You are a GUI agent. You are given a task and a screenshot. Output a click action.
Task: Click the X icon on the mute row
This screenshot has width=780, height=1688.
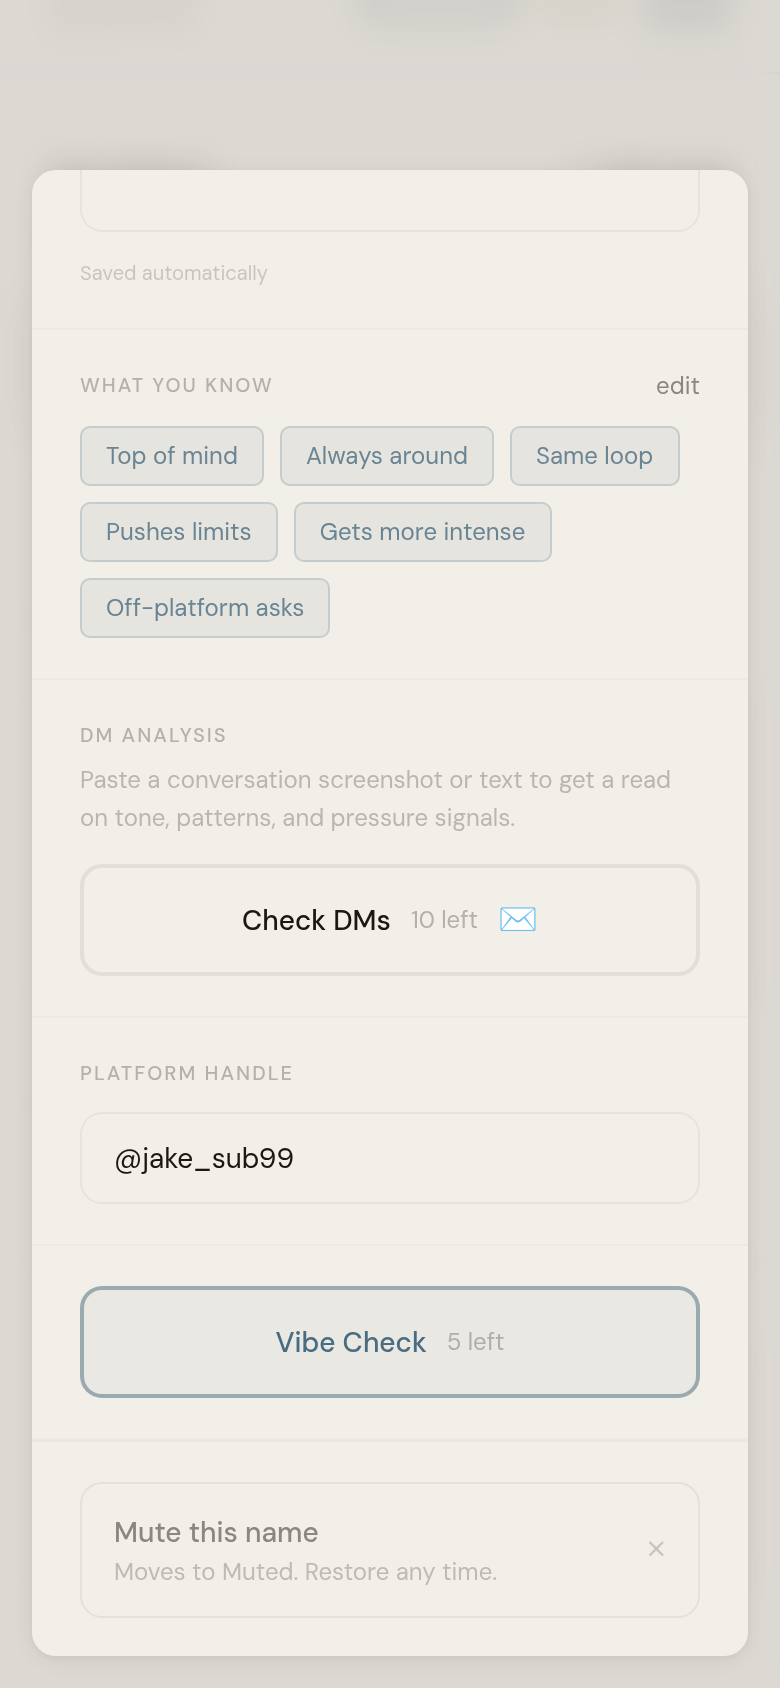tap(656, 1549)
